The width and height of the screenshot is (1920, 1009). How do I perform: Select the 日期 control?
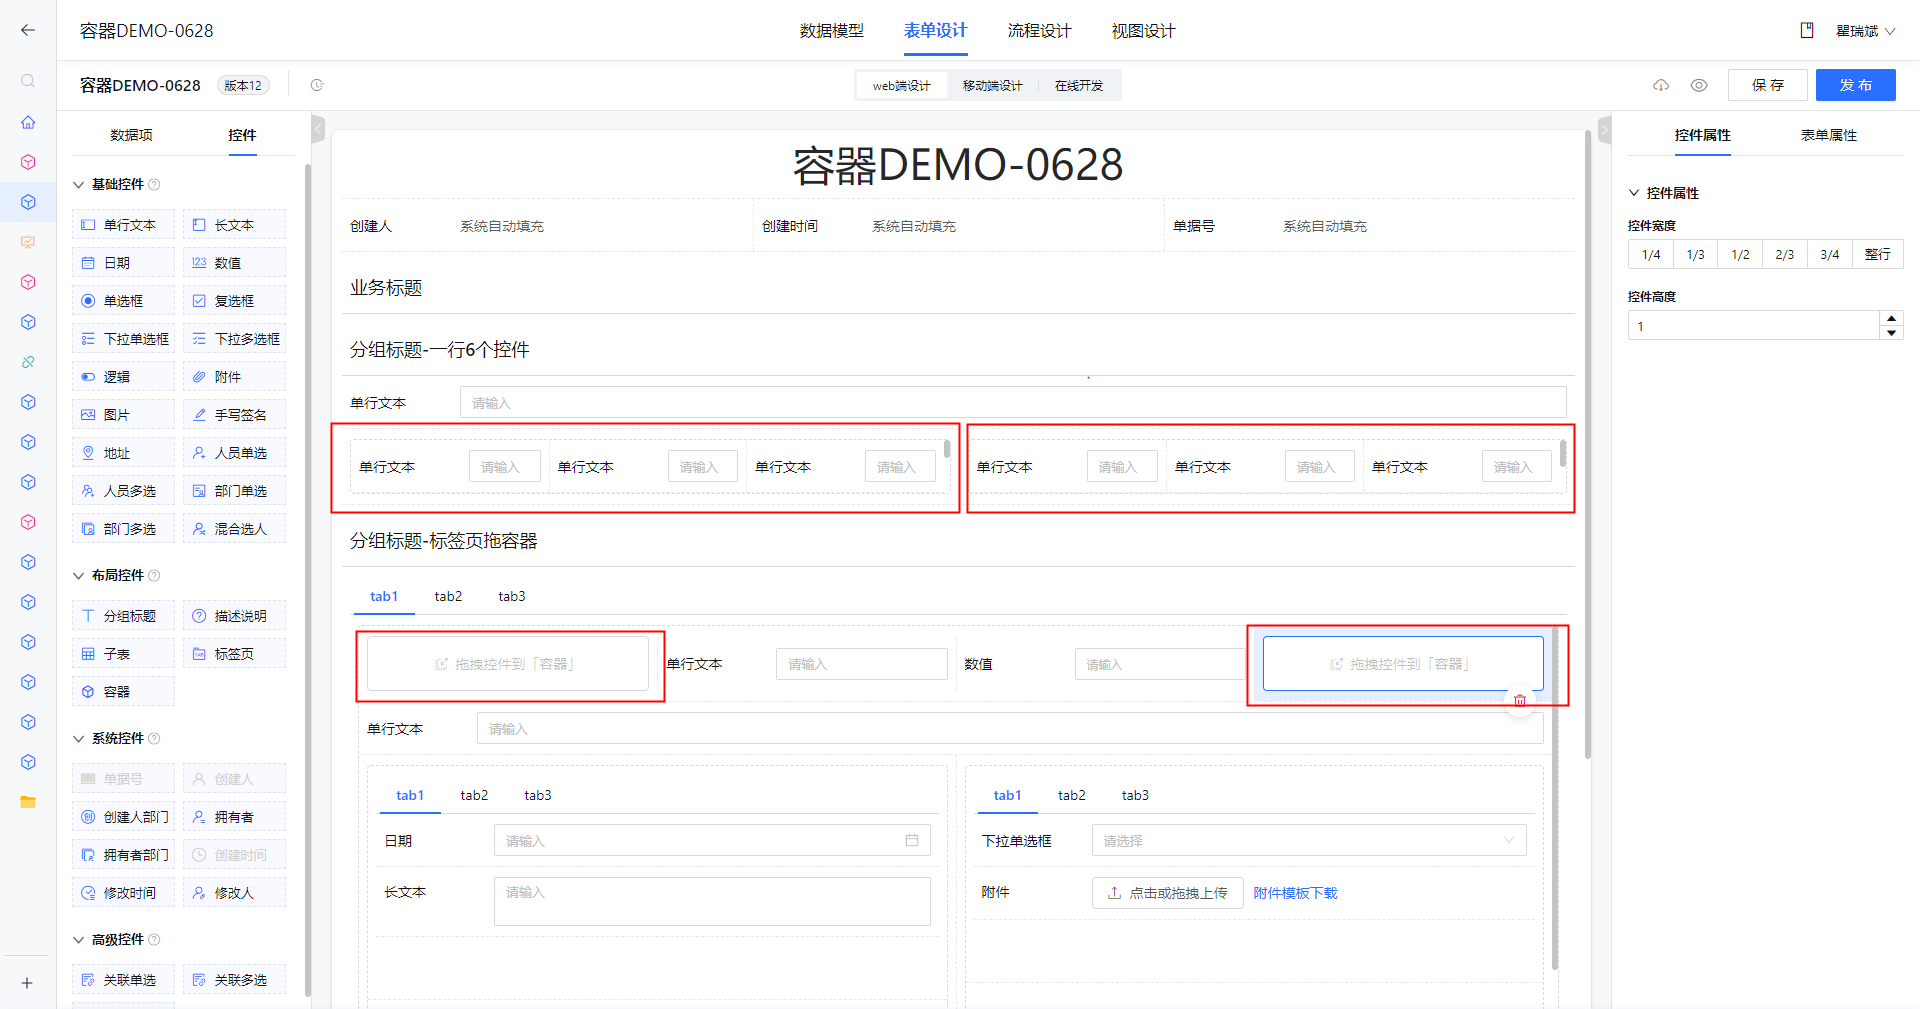123,263
